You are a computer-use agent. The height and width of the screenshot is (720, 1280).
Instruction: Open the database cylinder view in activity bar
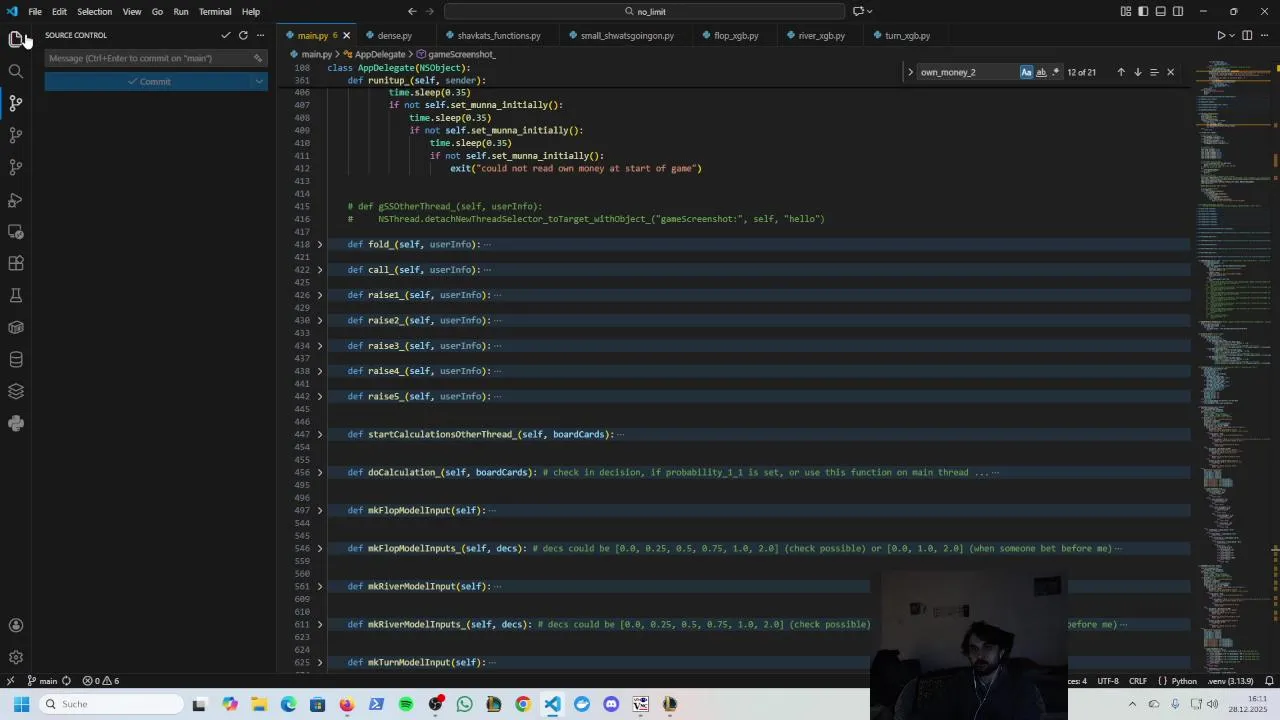tap(16, 360)
